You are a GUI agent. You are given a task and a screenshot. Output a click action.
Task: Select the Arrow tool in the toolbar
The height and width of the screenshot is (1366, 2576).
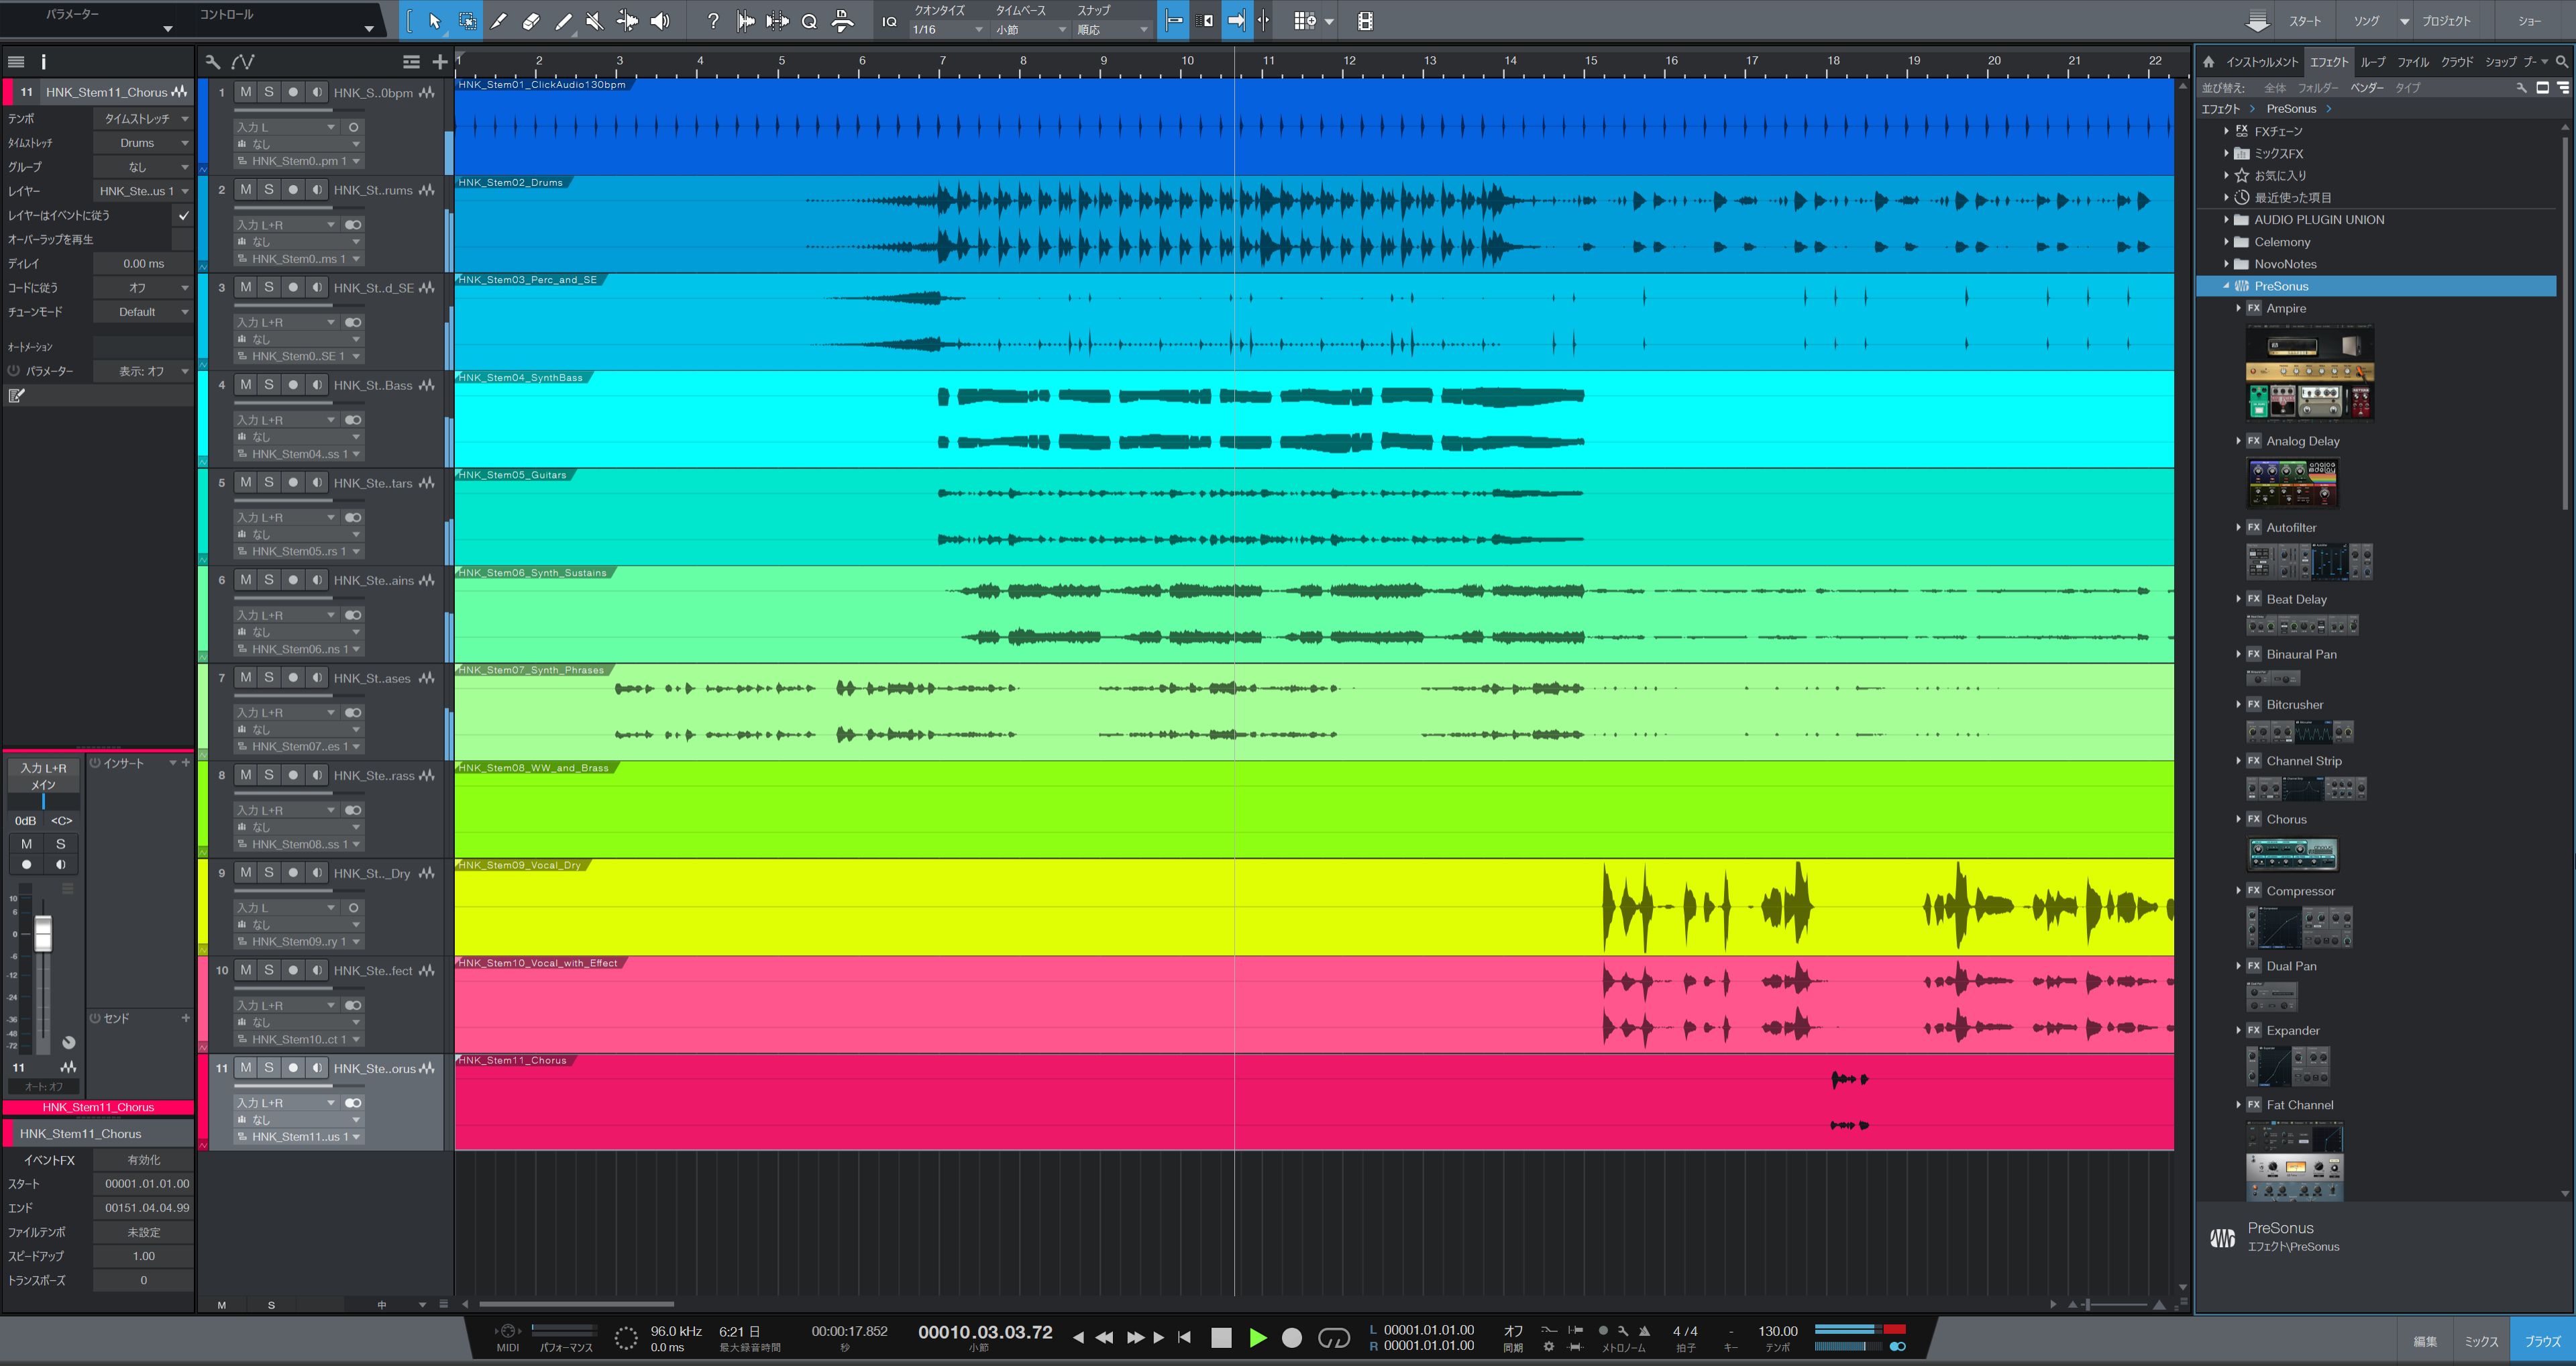(434, 21)
